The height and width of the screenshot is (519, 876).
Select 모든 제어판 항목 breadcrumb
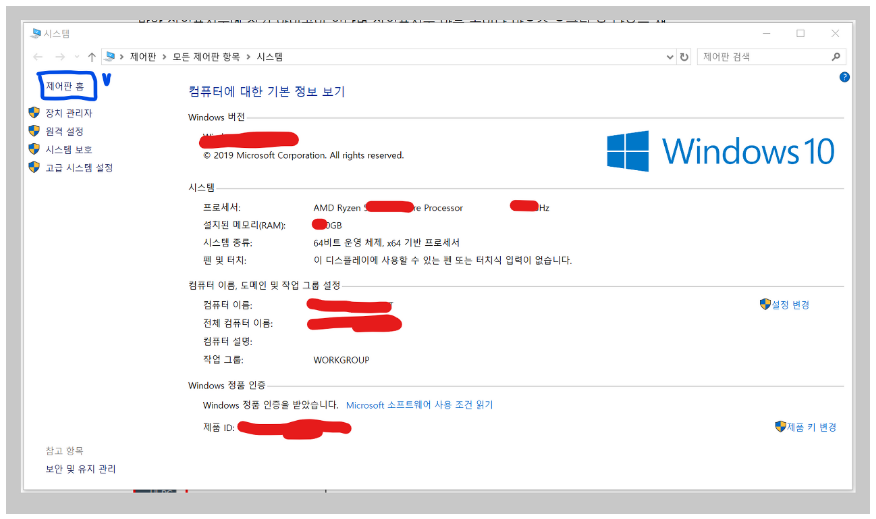point(206,56)
